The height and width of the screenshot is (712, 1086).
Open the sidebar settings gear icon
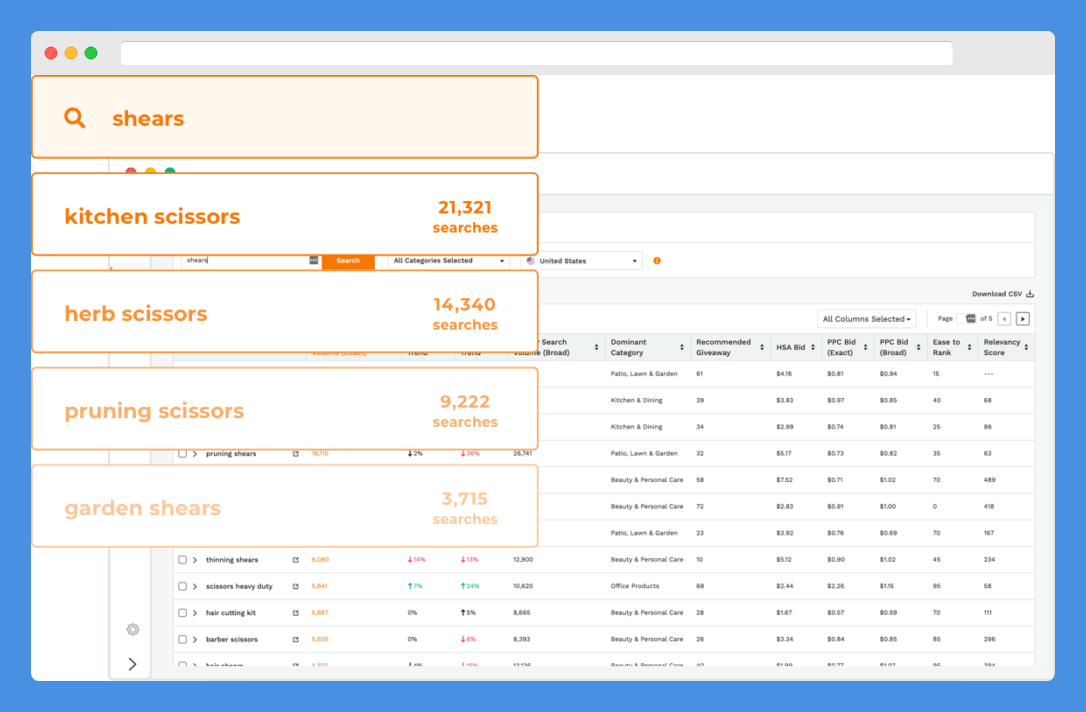pos(133,629)
